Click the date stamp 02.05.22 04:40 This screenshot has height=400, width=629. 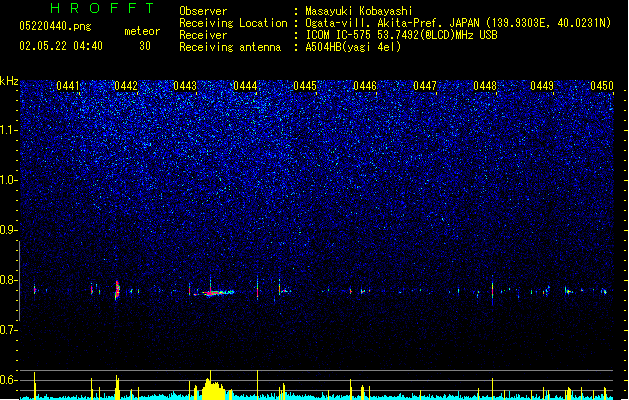click(61, 45)
